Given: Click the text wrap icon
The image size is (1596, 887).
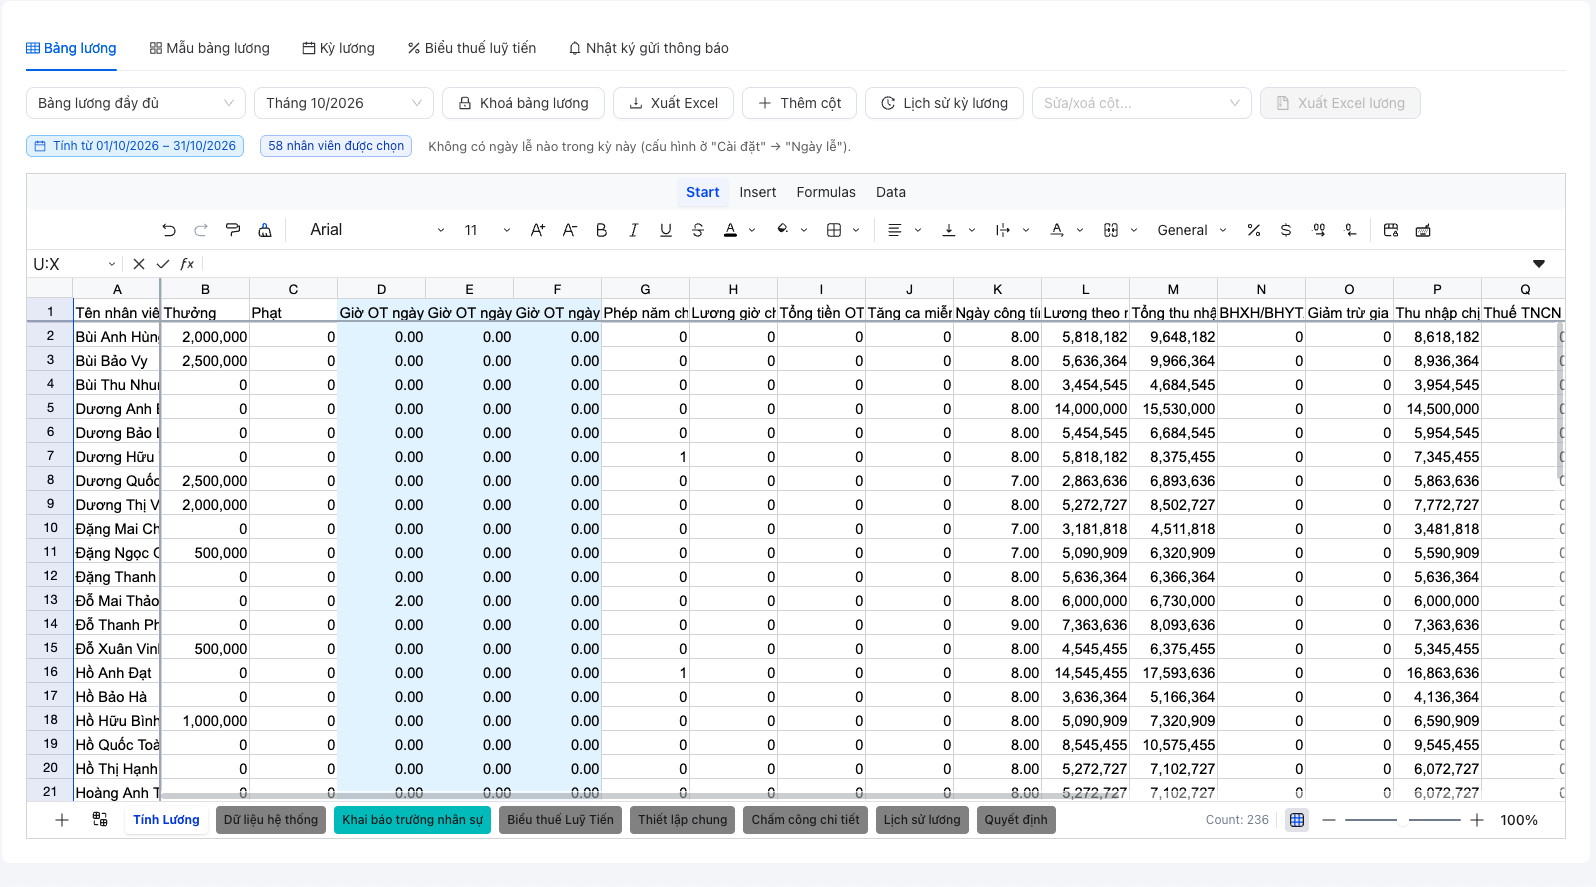Looking at the screenshot, I should pos(1003,230).
